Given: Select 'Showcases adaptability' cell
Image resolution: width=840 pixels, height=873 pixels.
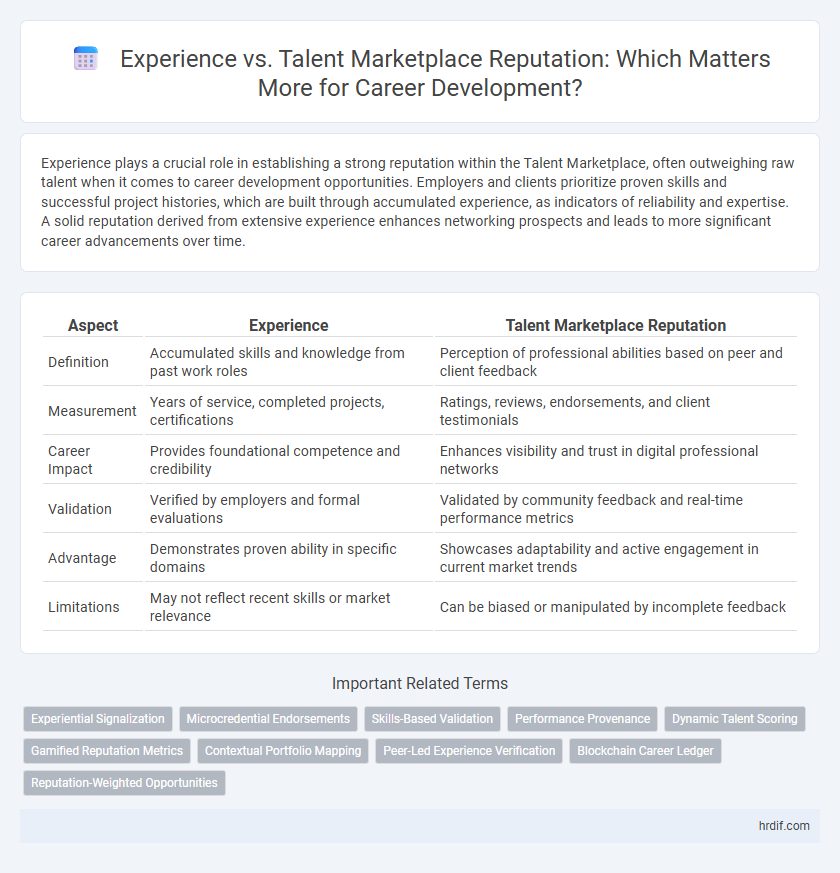Looking at the screenshot, I should [616, 558].
